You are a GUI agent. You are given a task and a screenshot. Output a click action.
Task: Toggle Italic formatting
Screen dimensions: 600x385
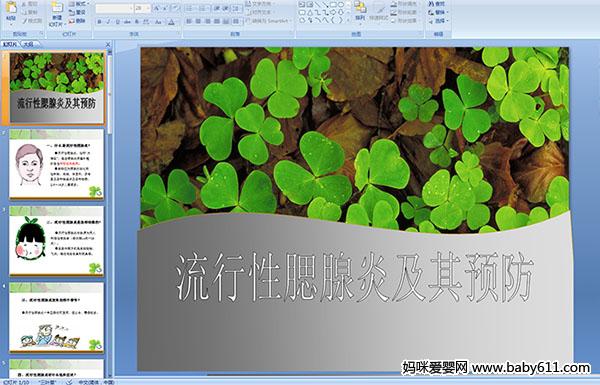point(108,22)
